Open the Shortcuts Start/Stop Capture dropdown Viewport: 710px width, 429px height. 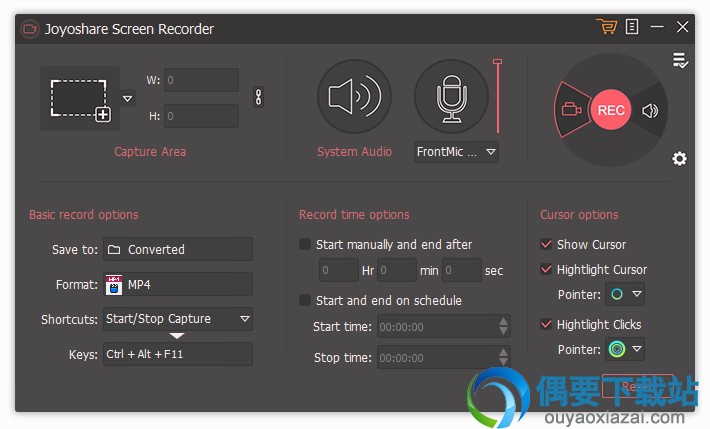(178, 319)
